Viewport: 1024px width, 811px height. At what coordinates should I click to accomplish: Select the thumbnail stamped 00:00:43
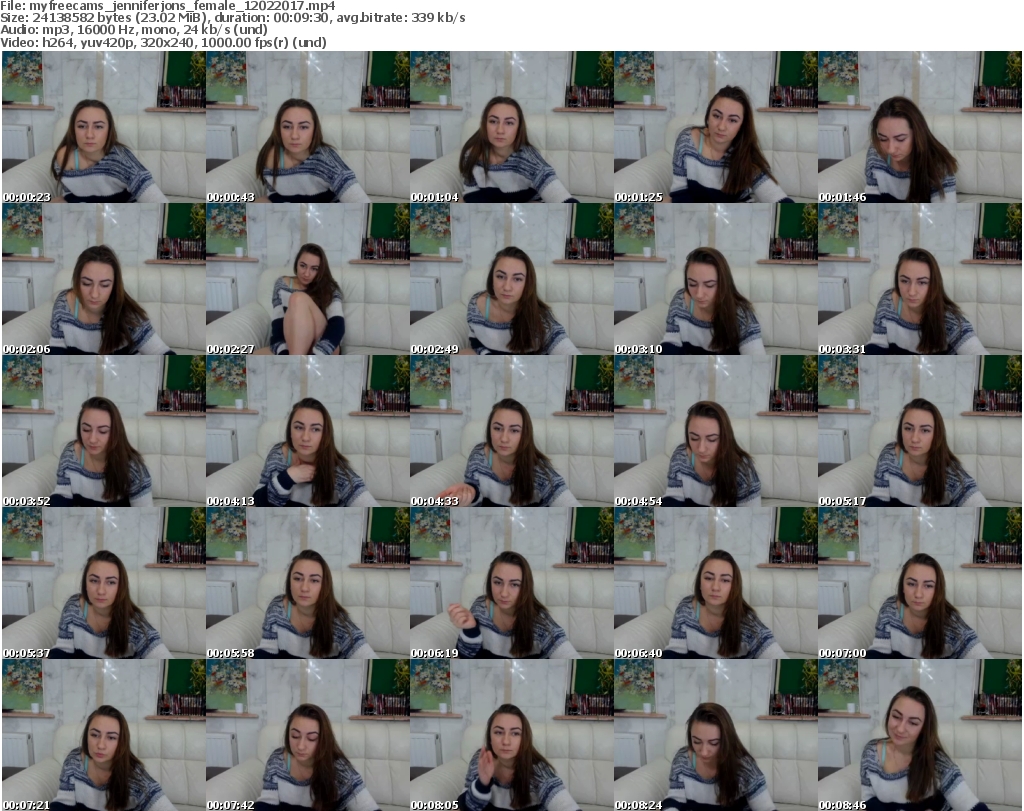(308, 127)
